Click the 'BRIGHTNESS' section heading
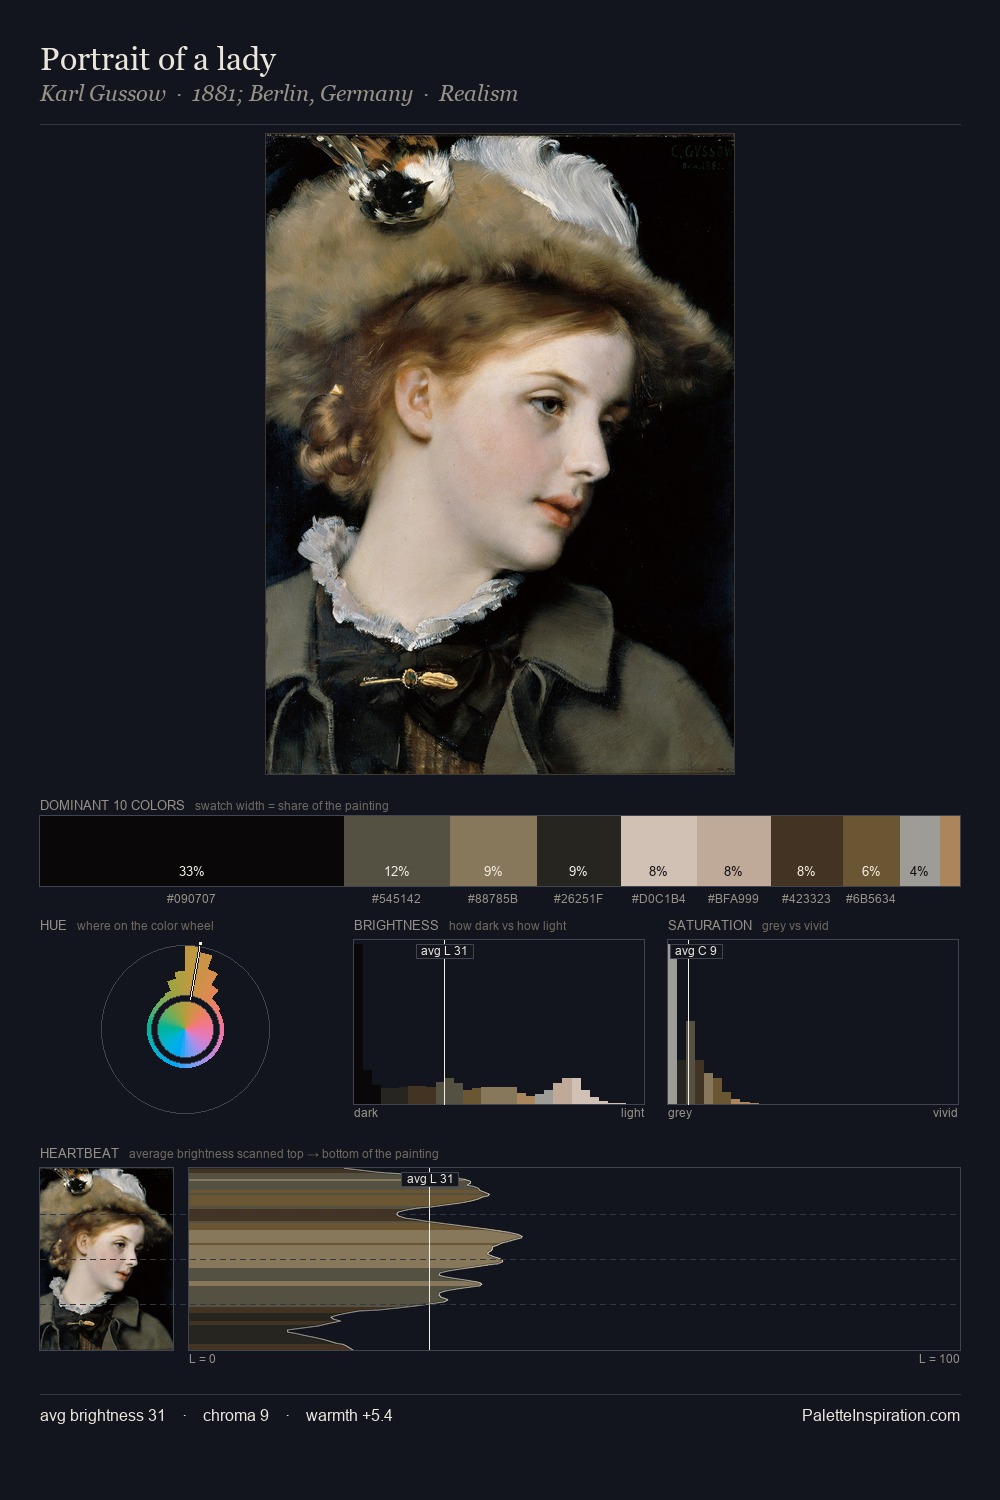This screenshot has height=1500, width=1000. pyautogui.click(x=396, y=925)
